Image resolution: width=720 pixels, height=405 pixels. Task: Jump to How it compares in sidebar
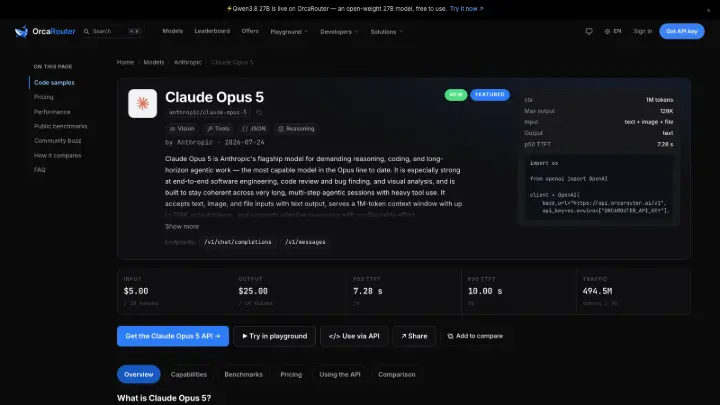click(57, 155)
